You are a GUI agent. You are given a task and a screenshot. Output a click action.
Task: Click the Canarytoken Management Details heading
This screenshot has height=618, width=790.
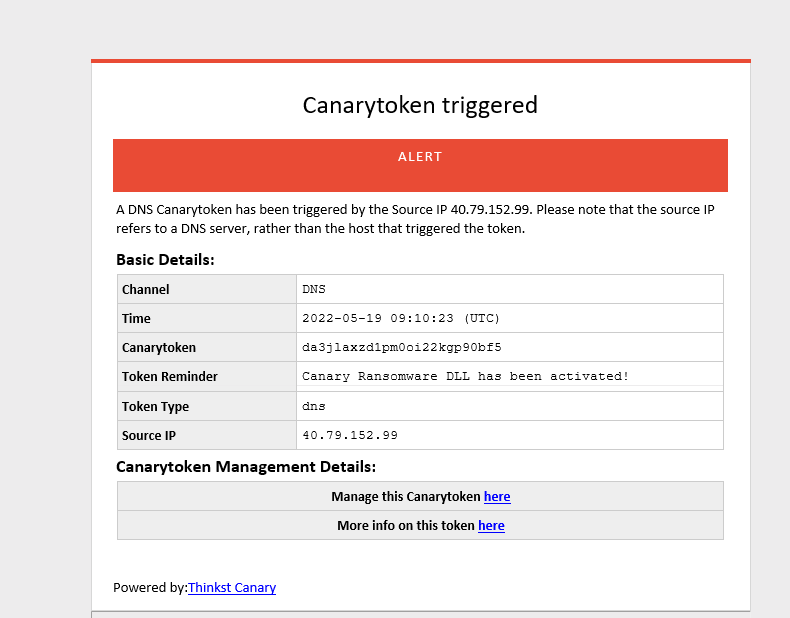(x=246, y=467)
